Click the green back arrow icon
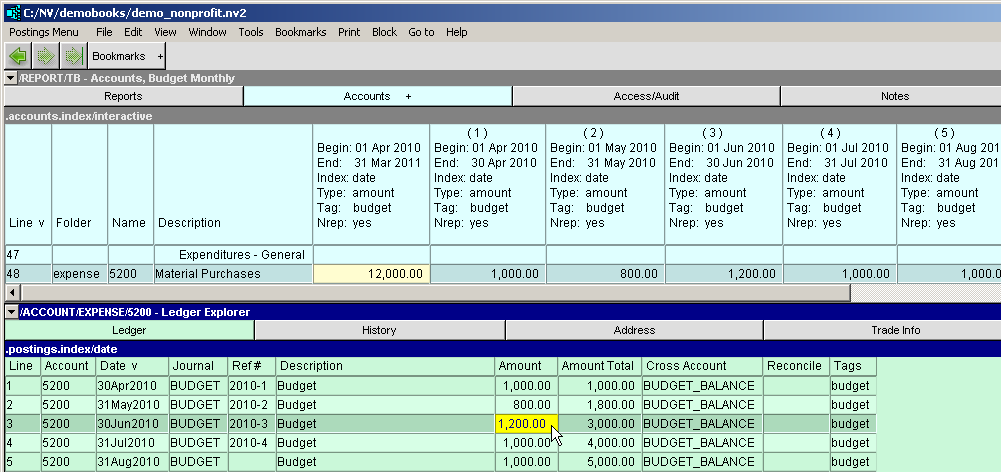 click(17, 56)
